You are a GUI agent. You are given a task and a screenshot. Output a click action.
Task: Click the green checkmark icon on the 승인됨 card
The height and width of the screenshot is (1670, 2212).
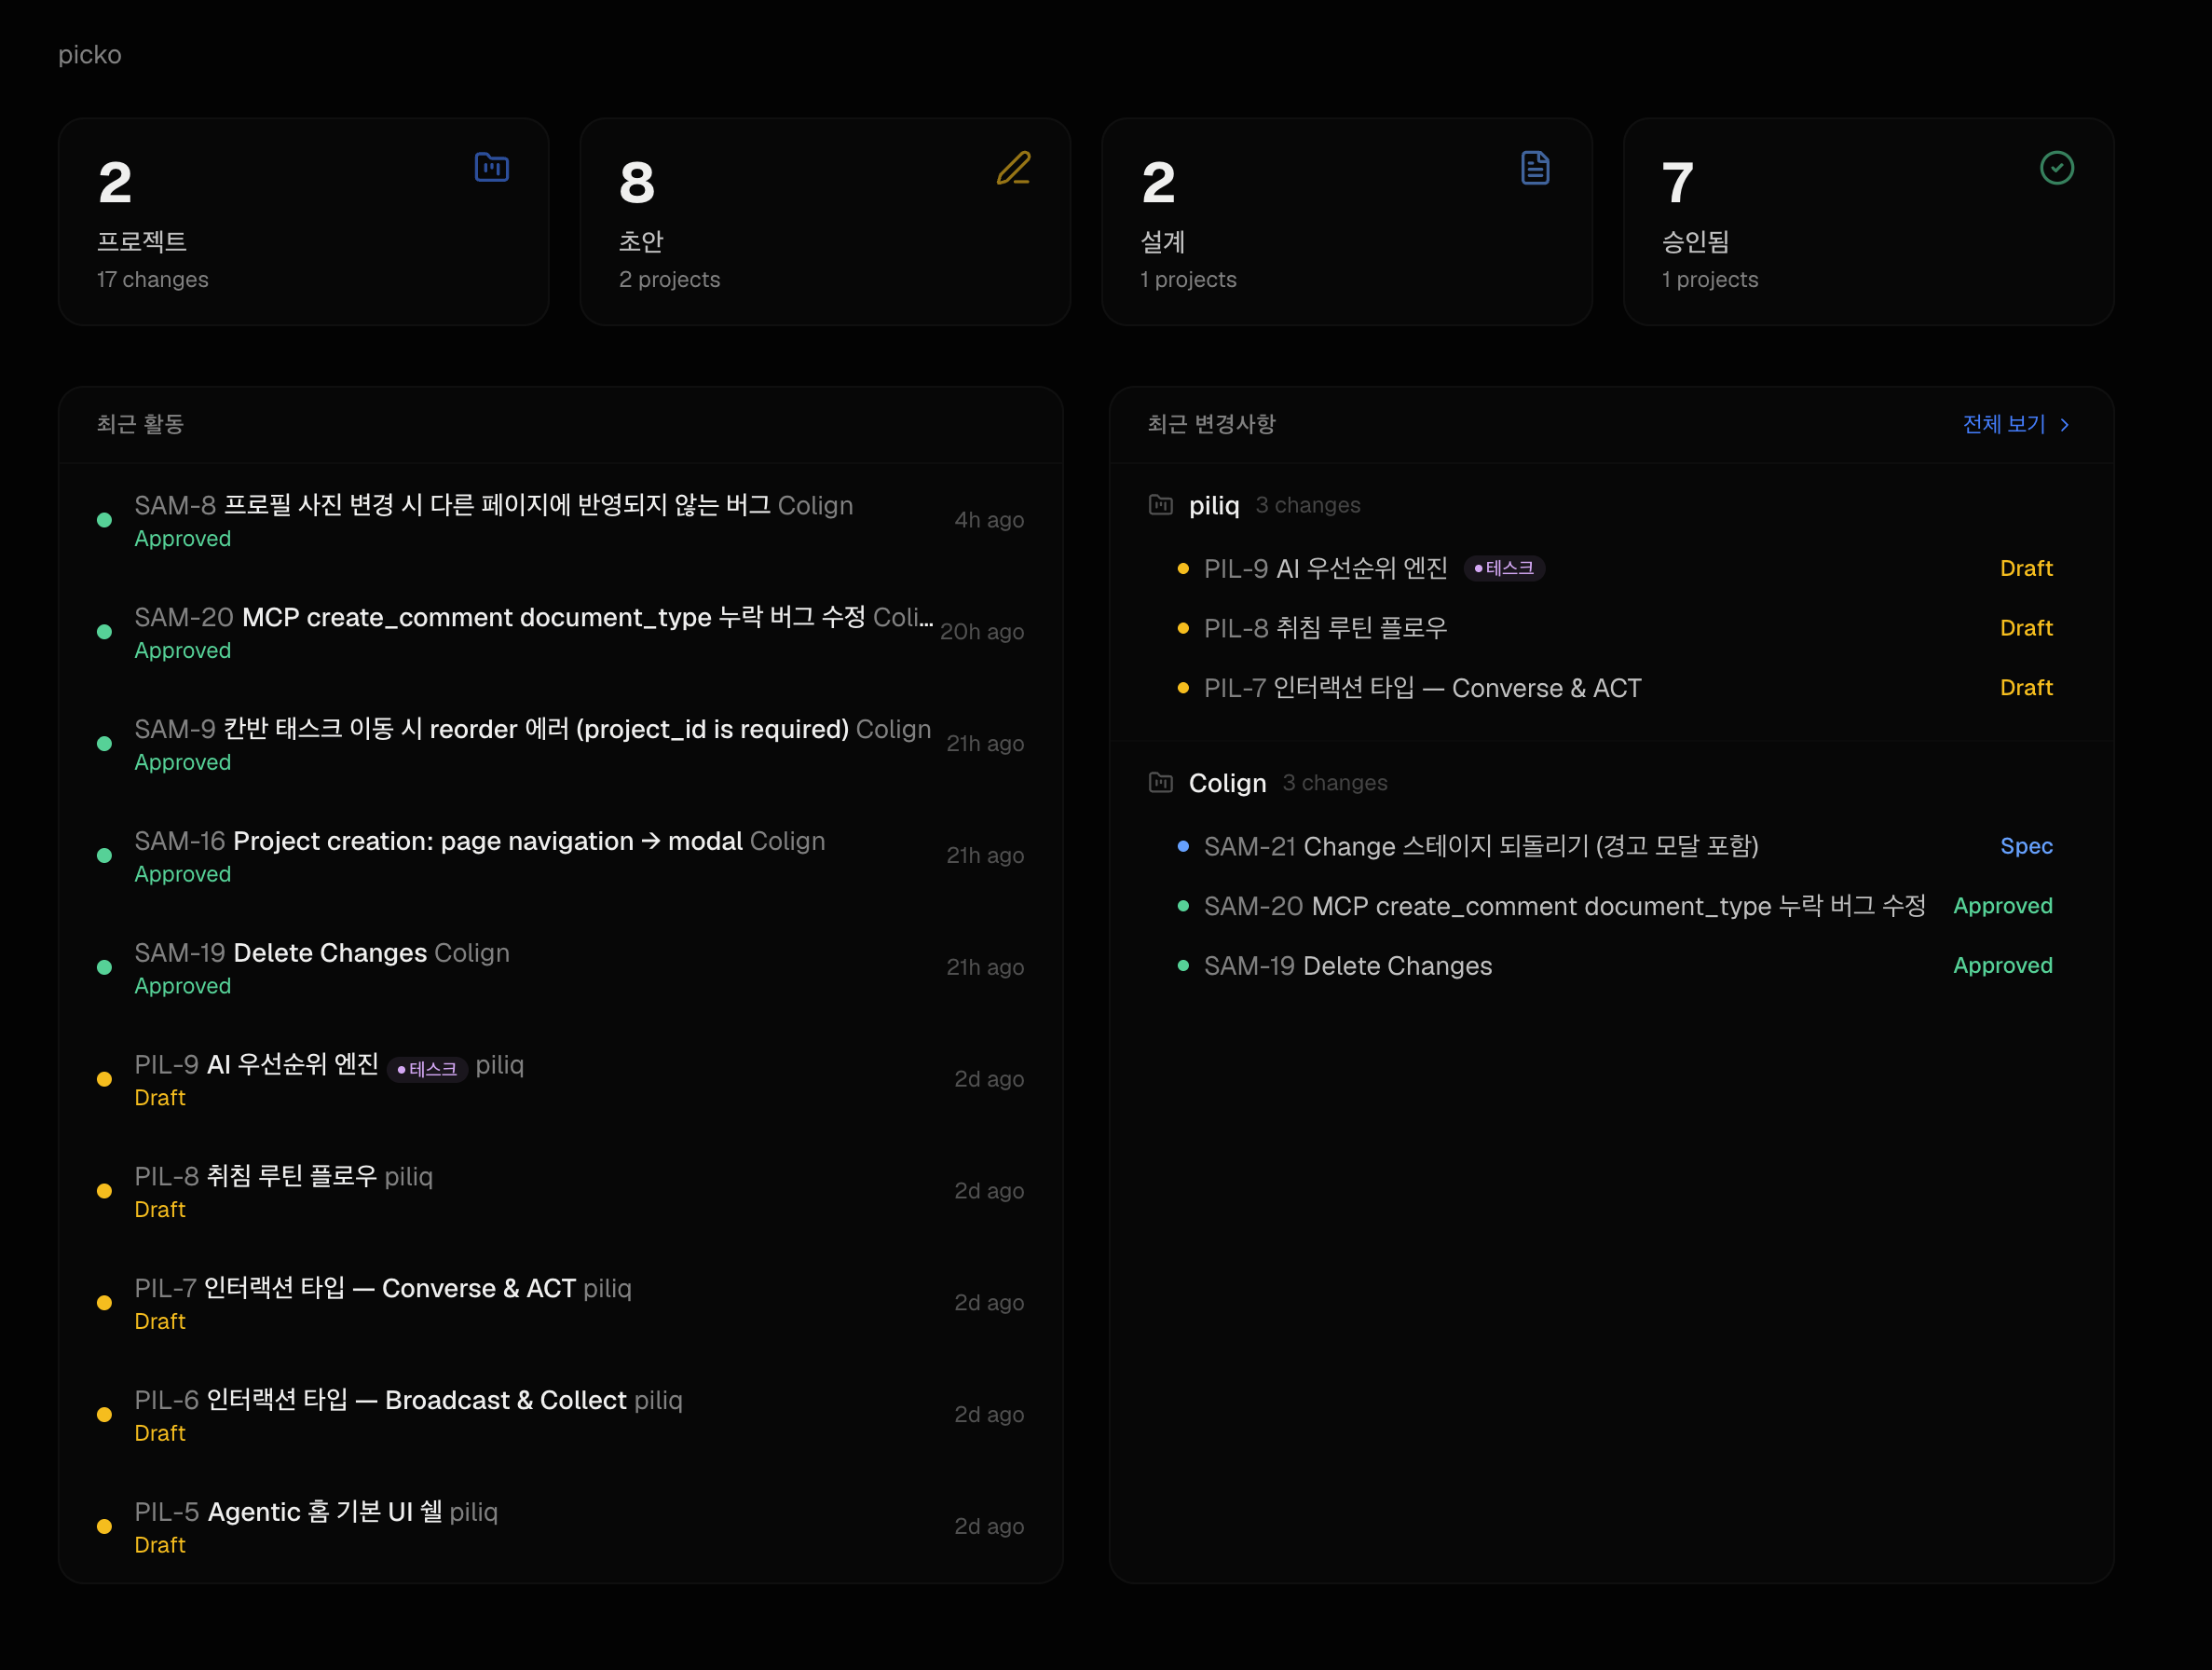(2057, 167)
